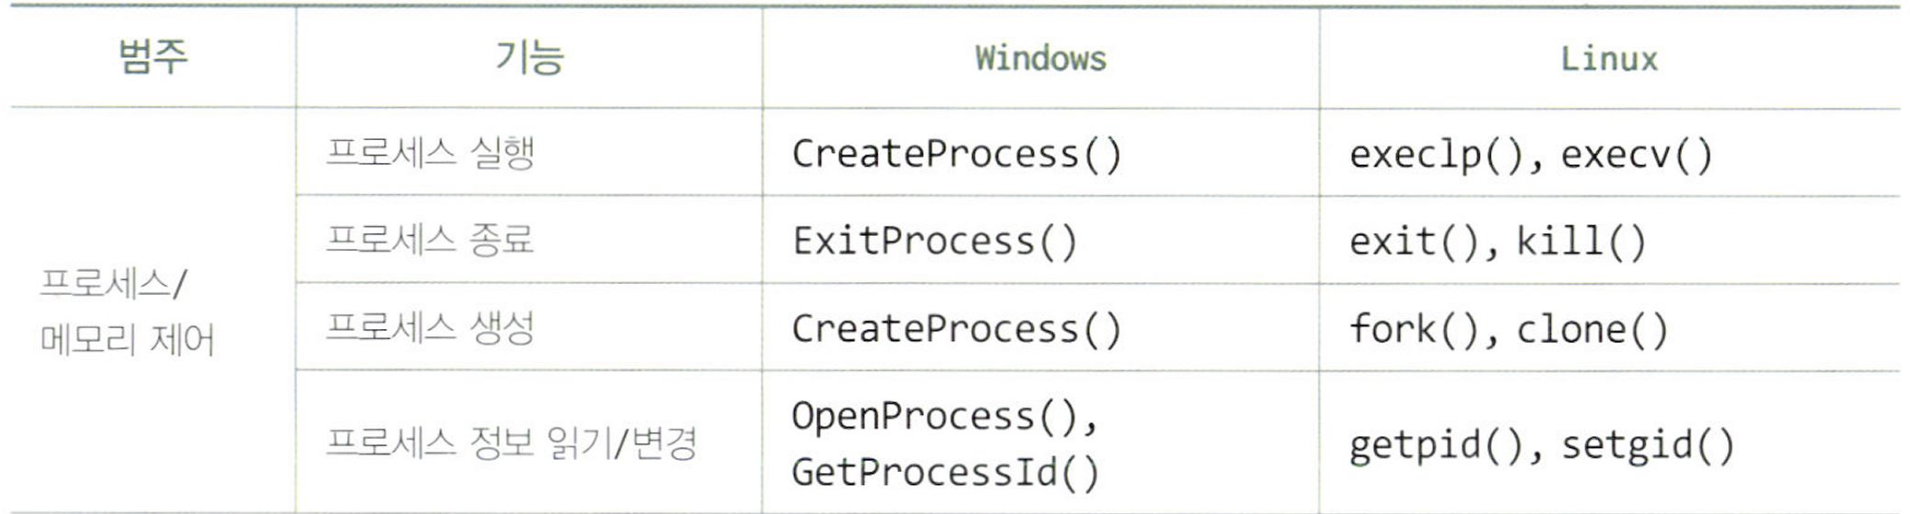
Task: Click the 기능 column header
Action: 529,57
